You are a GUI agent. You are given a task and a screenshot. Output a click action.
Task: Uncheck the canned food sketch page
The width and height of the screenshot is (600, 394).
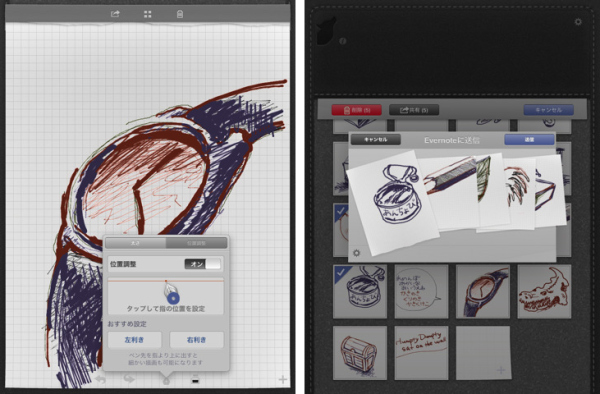coord(360,291)
